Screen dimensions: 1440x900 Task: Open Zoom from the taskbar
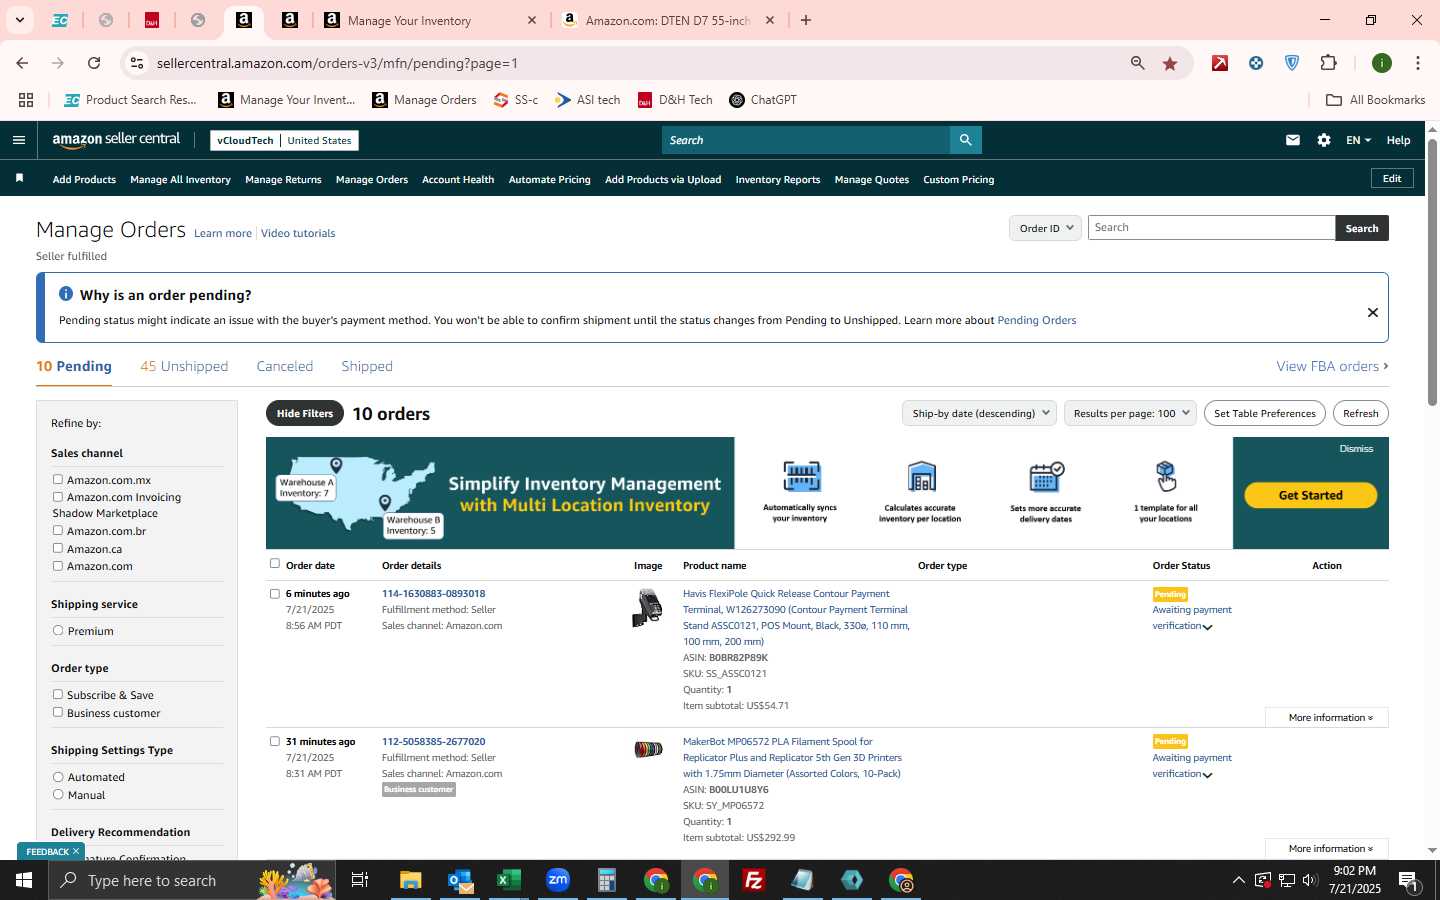point(557,880)
